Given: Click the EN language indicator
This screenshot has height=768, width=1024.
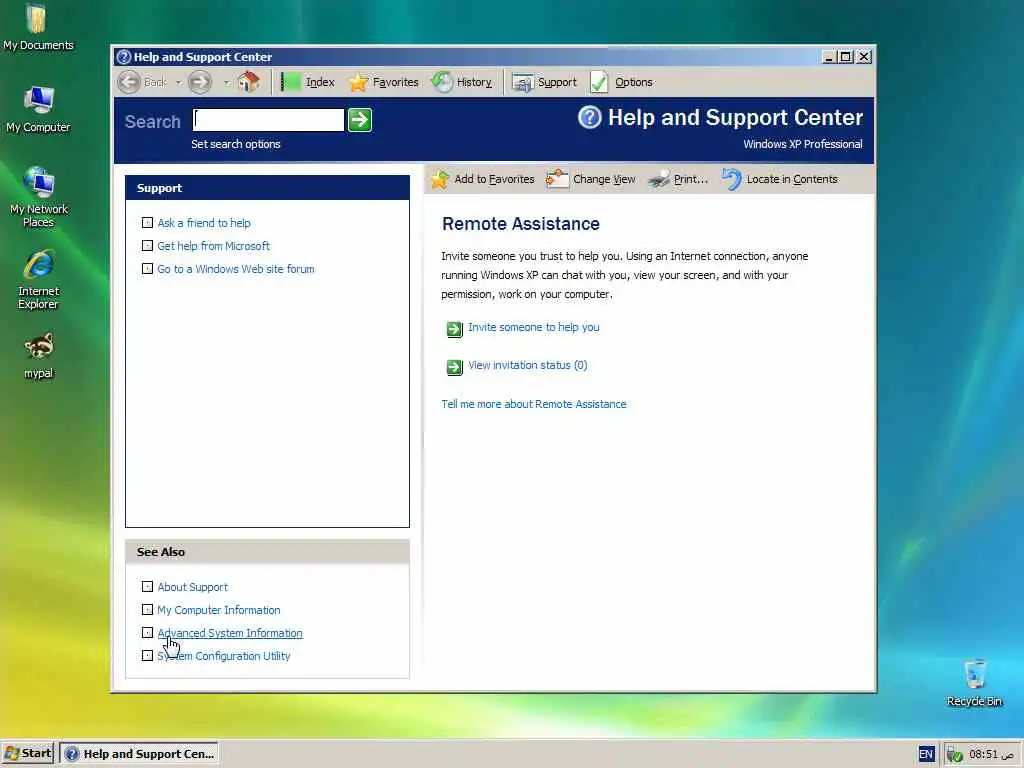Looking at the screenshot, I should click(926, 754).
